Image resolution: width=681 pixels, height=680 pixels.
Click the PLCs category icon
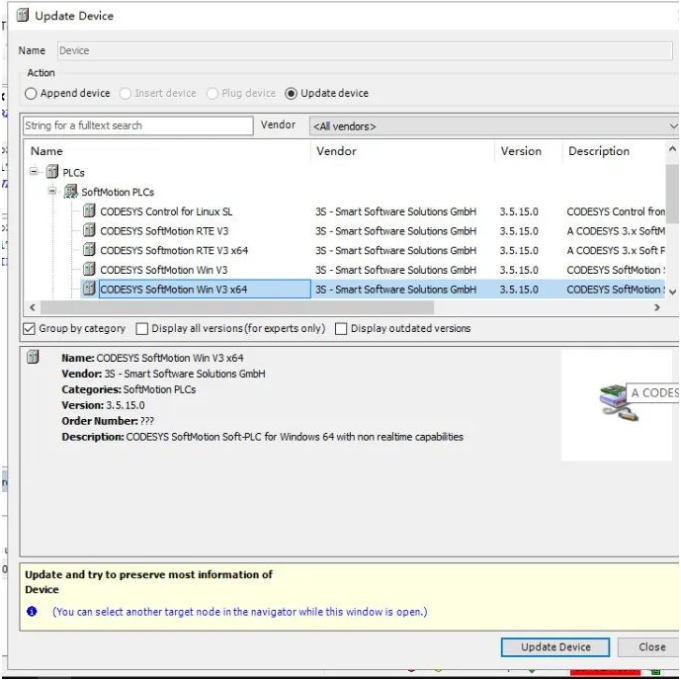coord(52,172)
